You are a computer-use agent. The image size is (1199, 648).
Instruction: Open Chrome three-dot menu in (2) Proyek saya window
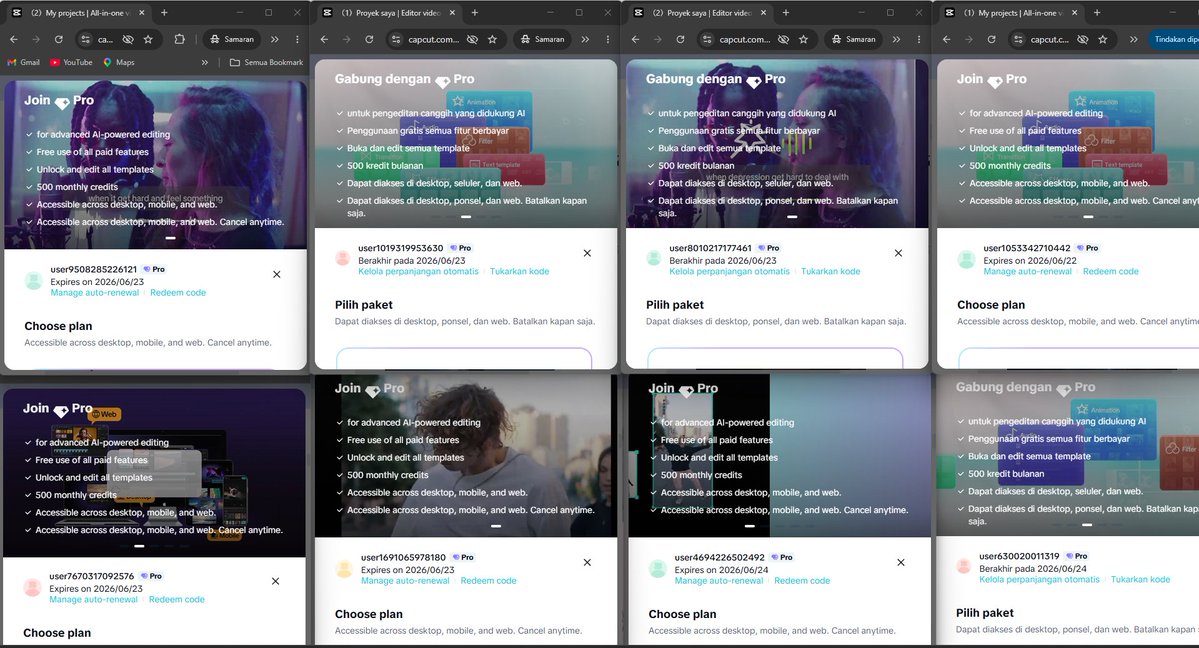(919, 39)
